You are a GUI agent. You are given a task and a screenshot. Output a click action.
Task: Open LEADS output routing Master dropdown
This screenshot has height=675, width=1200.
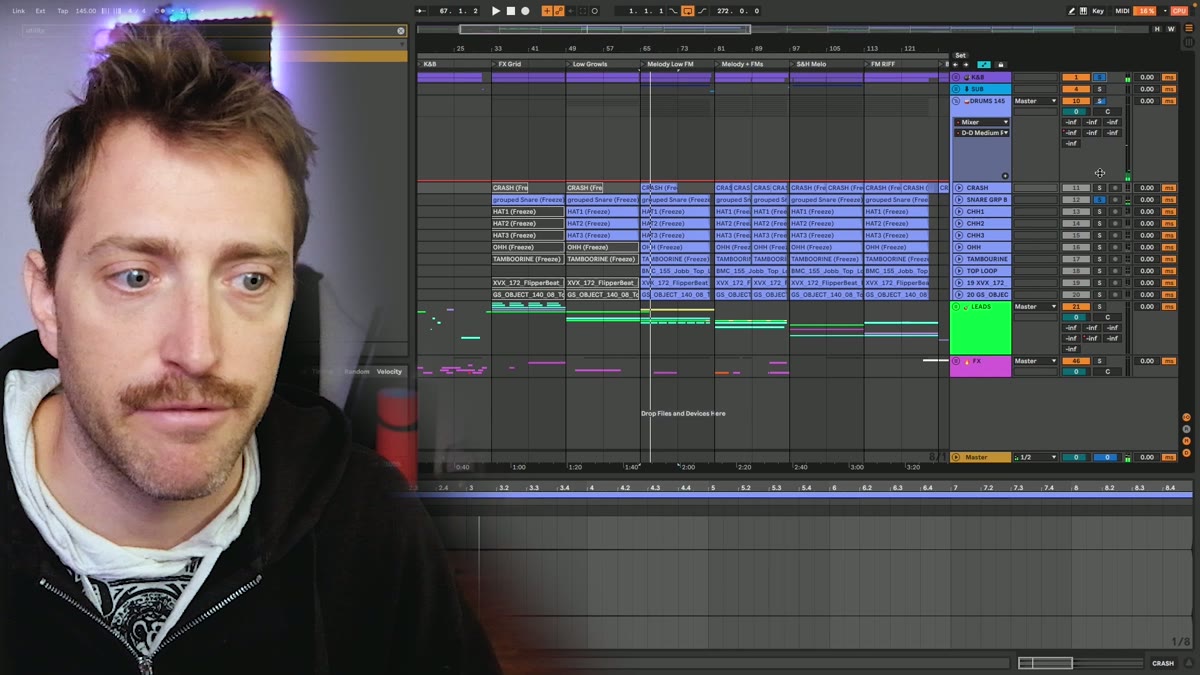tap(1035, 307)
